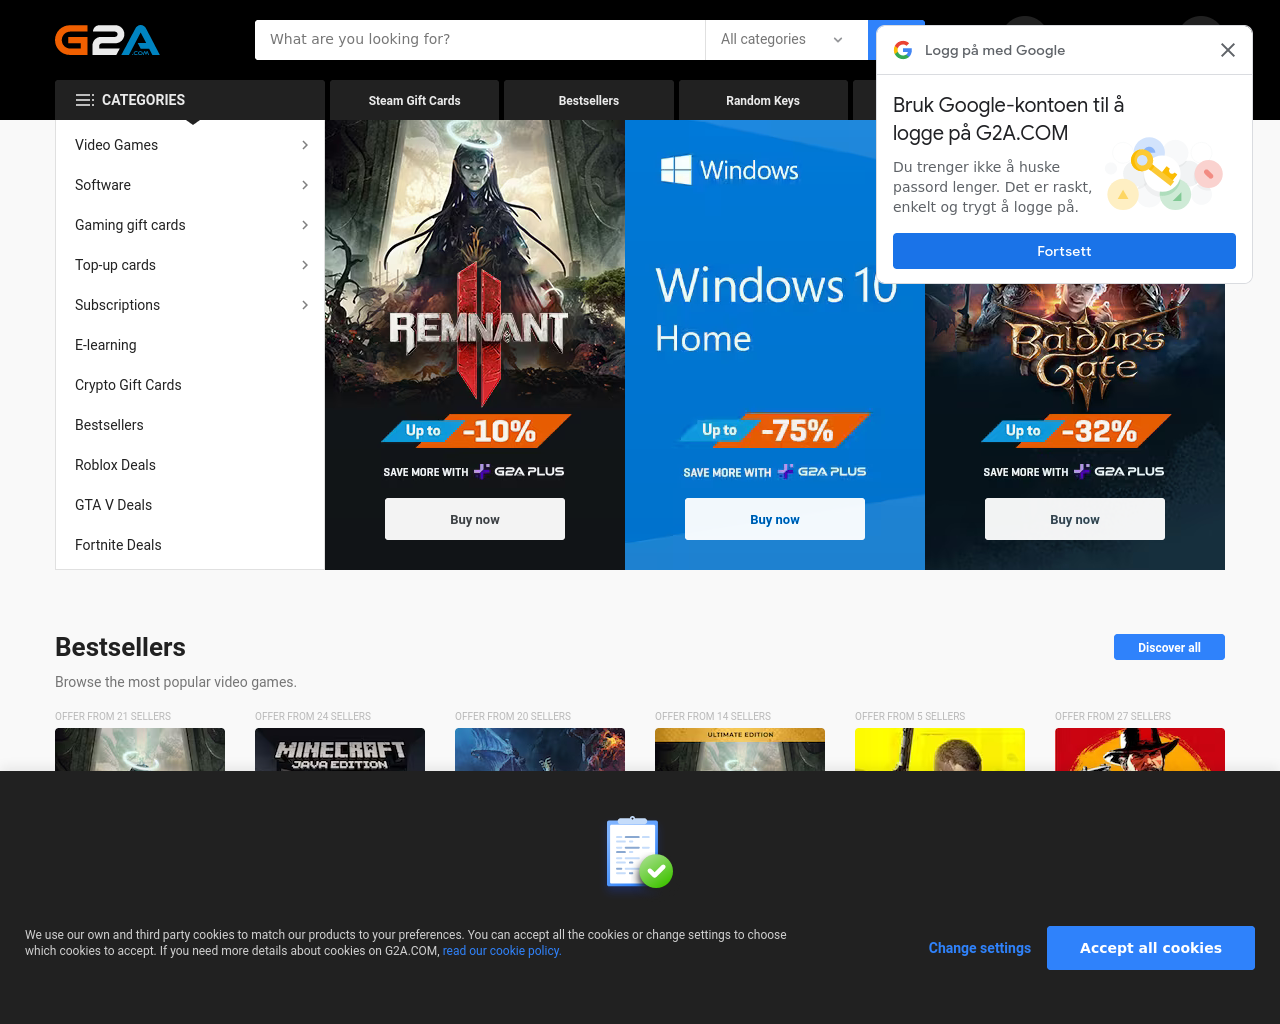Click the Baldur's Gate -32% discount badge
This screenshot has width=1280, height=1024.
(1076, 431)
